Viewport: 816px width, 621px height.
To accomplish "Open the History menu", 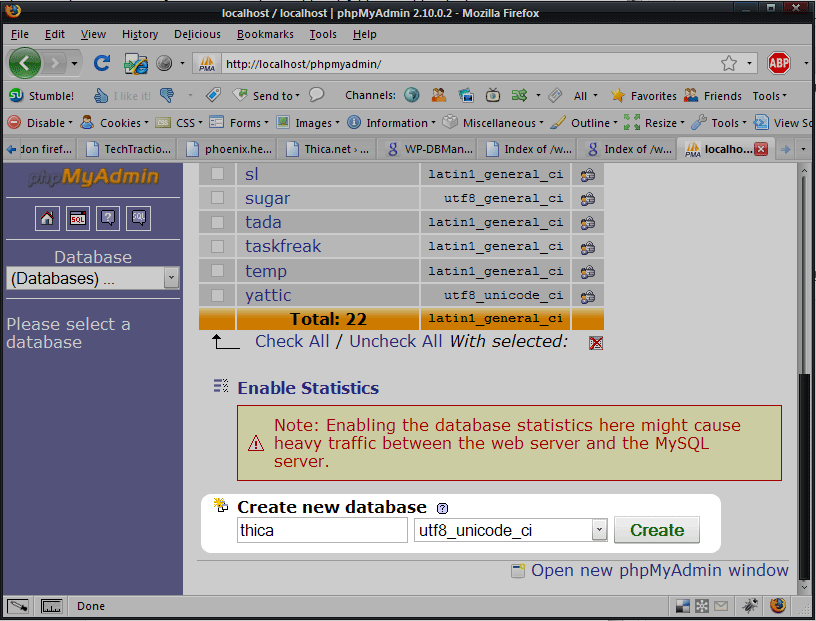I will 140,34.
